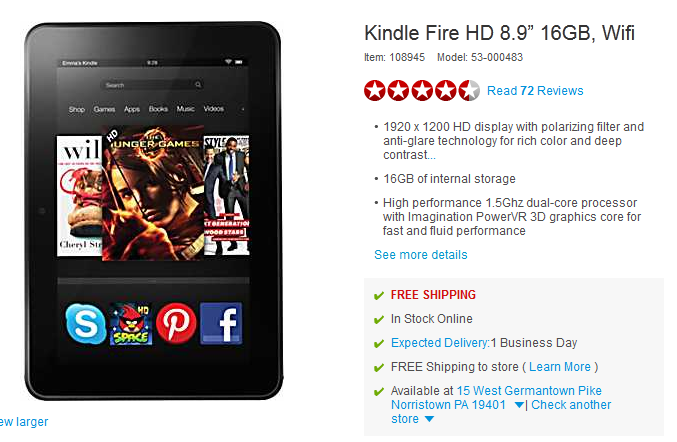This screenshot has width=677, height=442.
Task: Select the Books tab on Kindle screen
Action: point(158,109)
